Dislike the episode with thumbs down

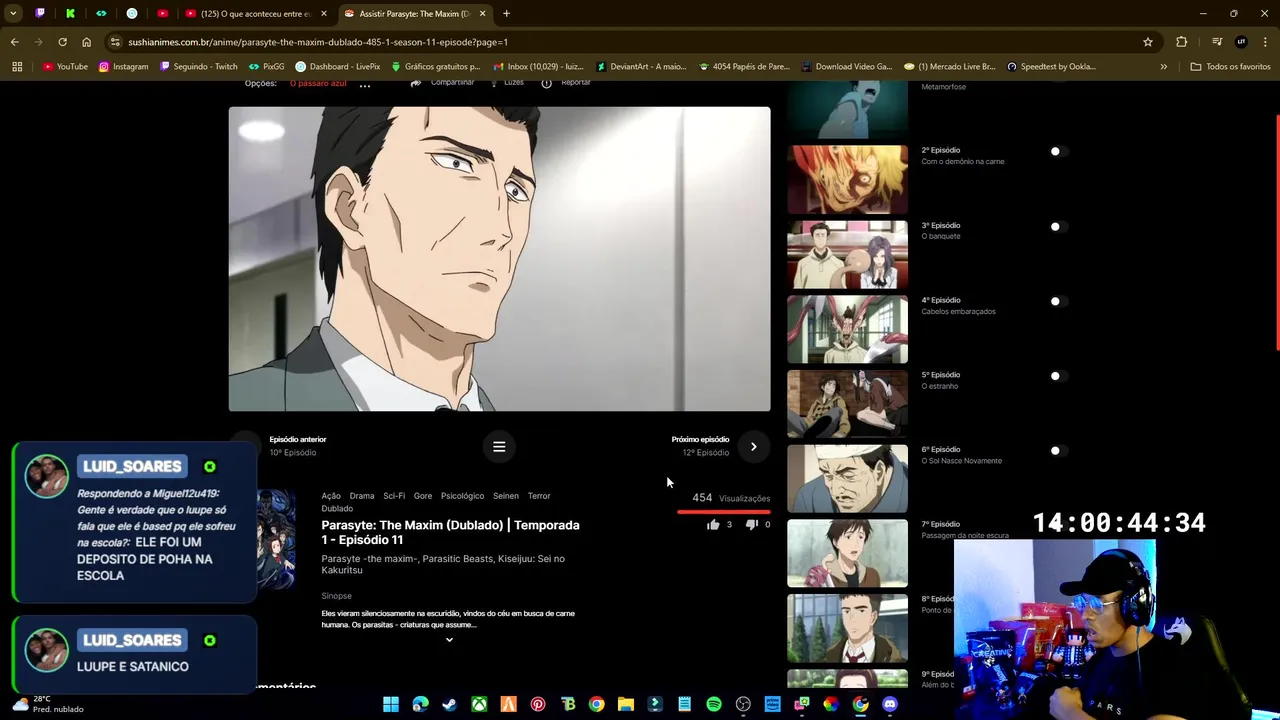[752, 524]
